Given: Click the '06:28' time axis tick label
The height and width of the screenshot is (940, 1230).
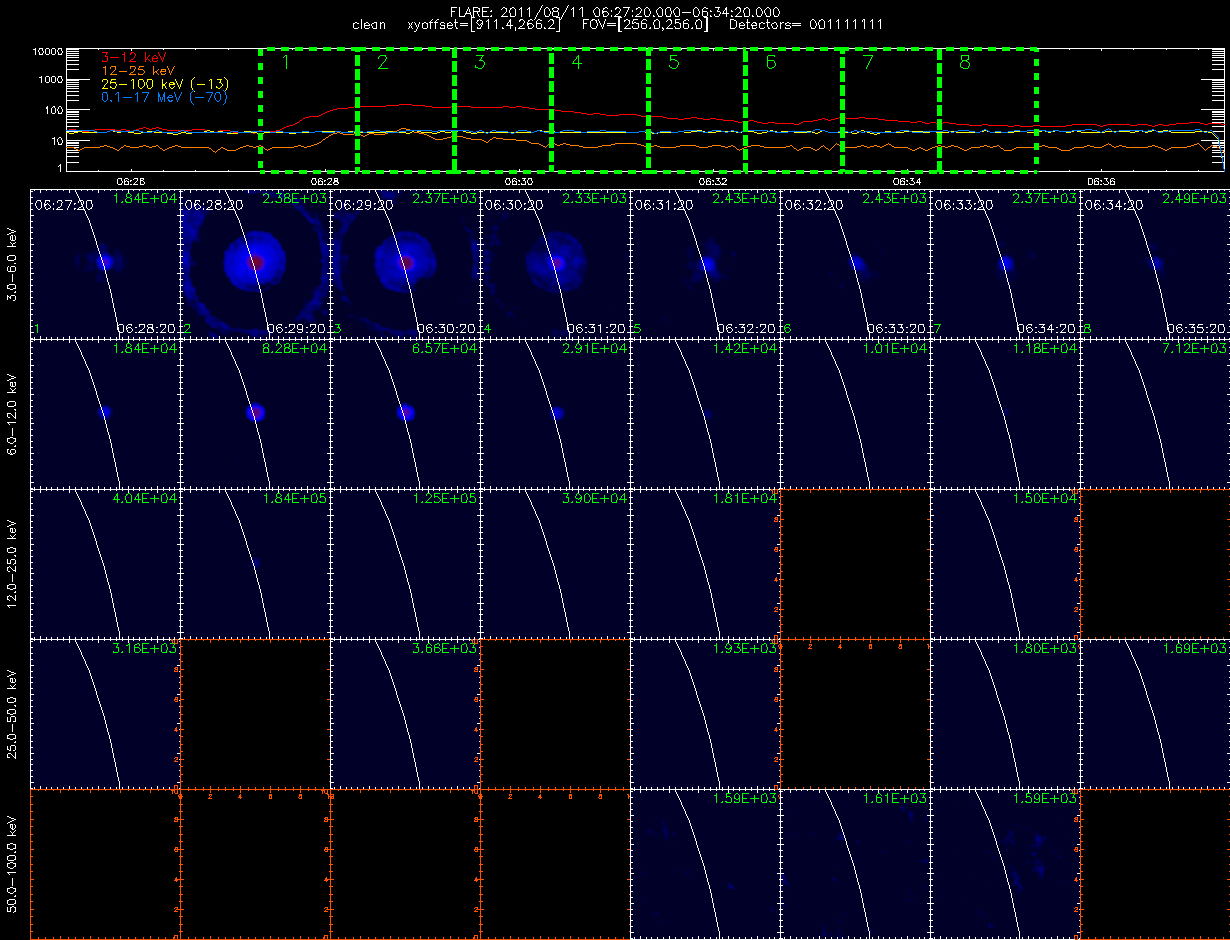Looking at the screenshot, I should point(324,181).
